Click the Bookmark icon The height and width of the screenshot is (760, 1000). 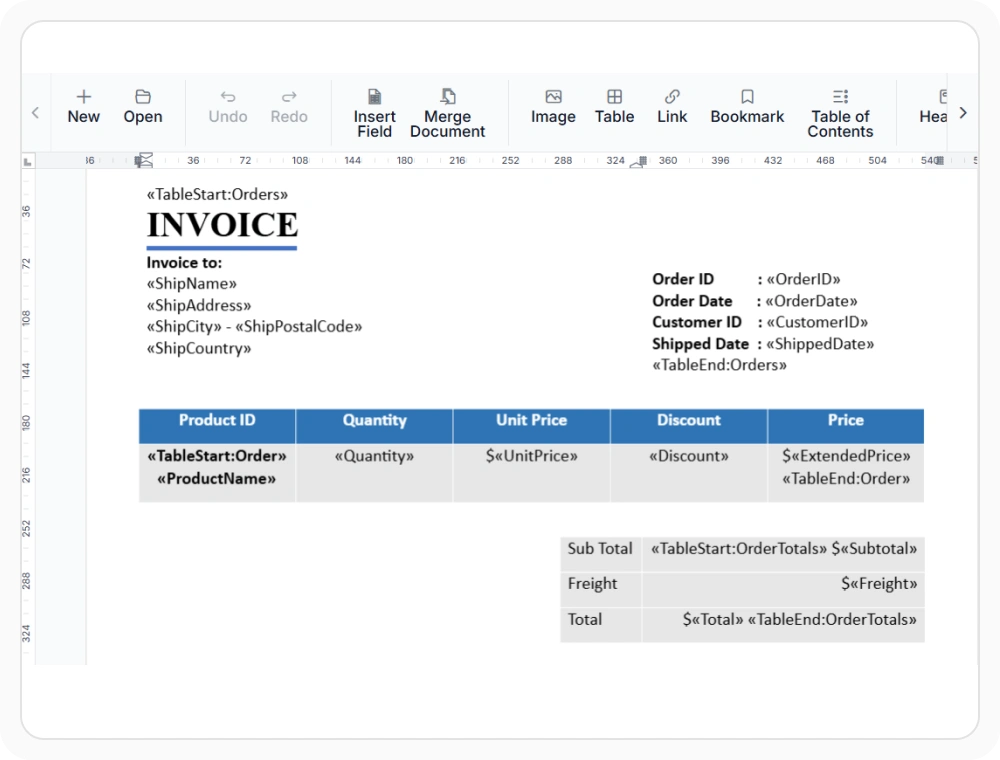click(747, 96)
